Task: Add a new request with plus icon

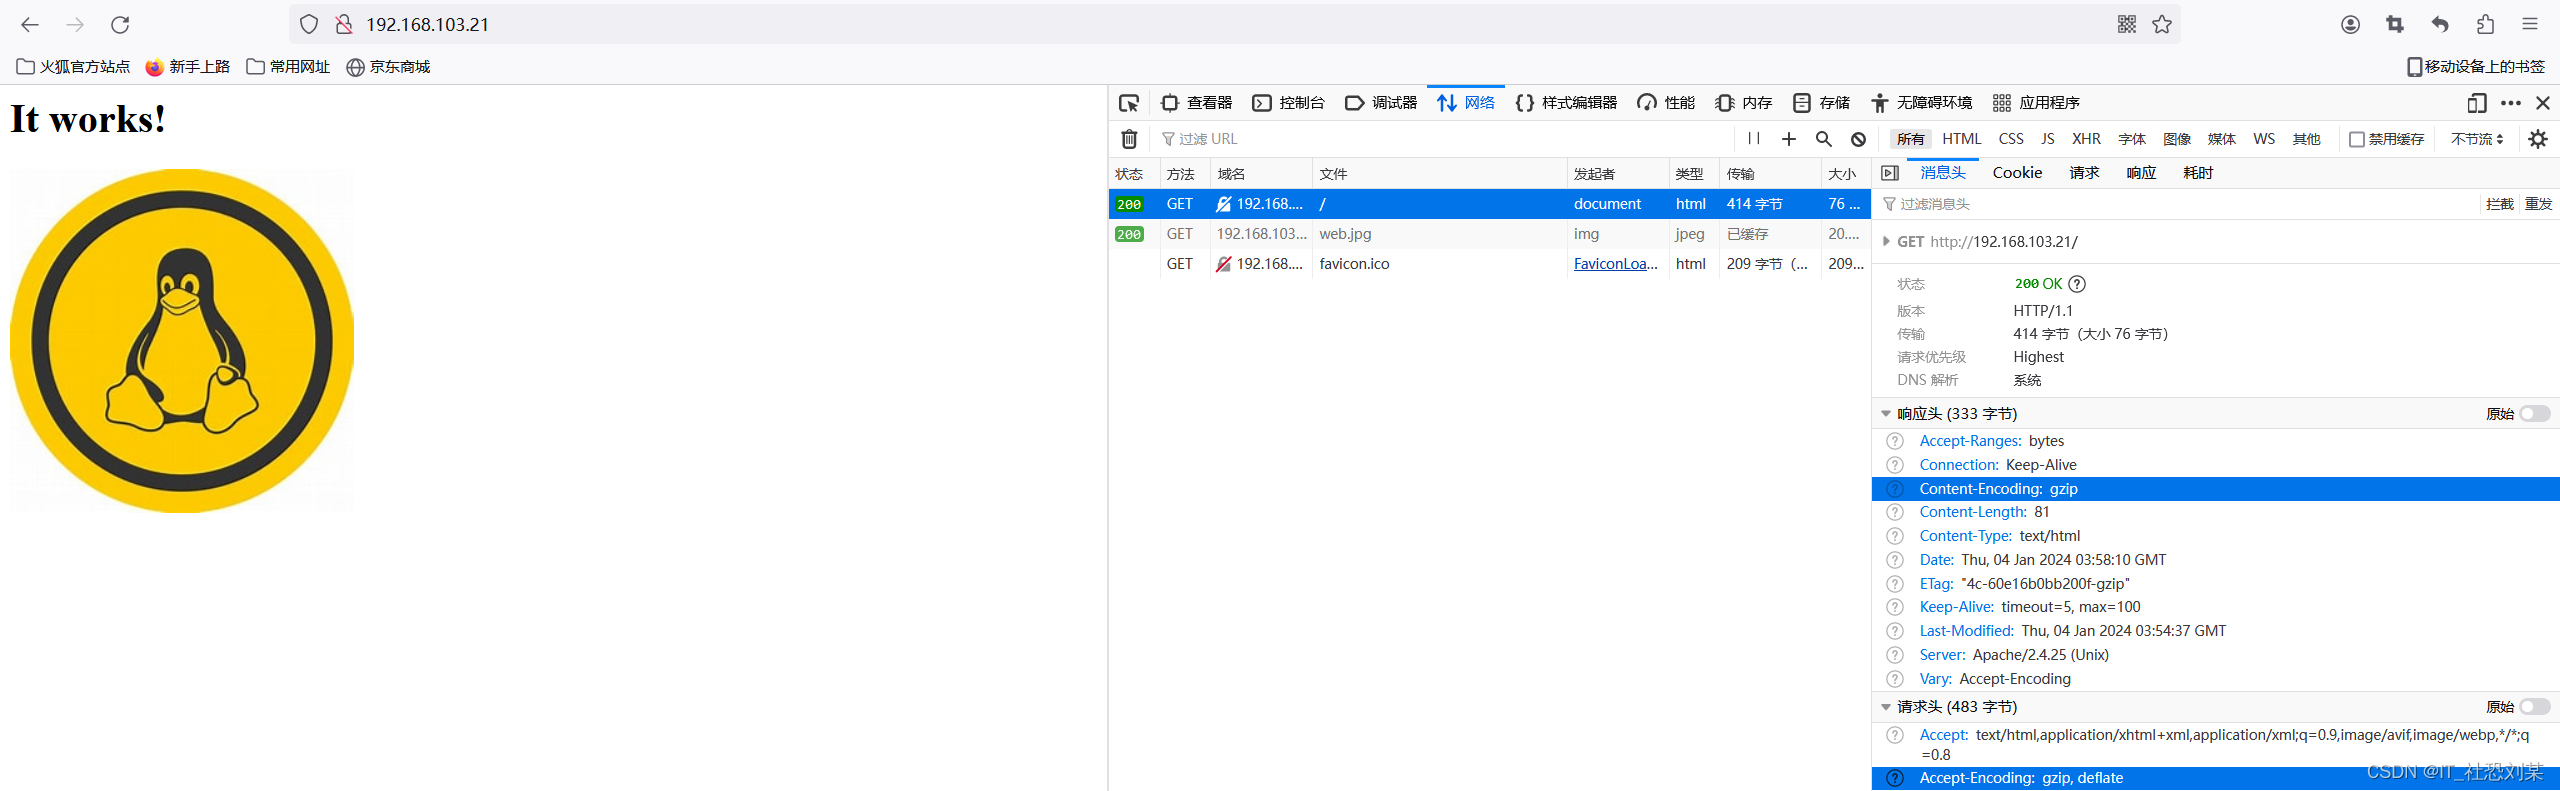Action: tap(1789, 139)
